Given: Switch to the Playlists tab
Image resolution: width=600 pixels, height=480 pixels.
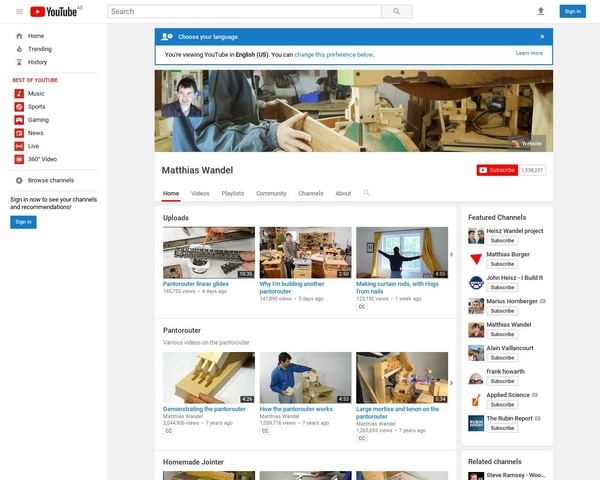Looking at the screenshot, I should pos(233,193).
